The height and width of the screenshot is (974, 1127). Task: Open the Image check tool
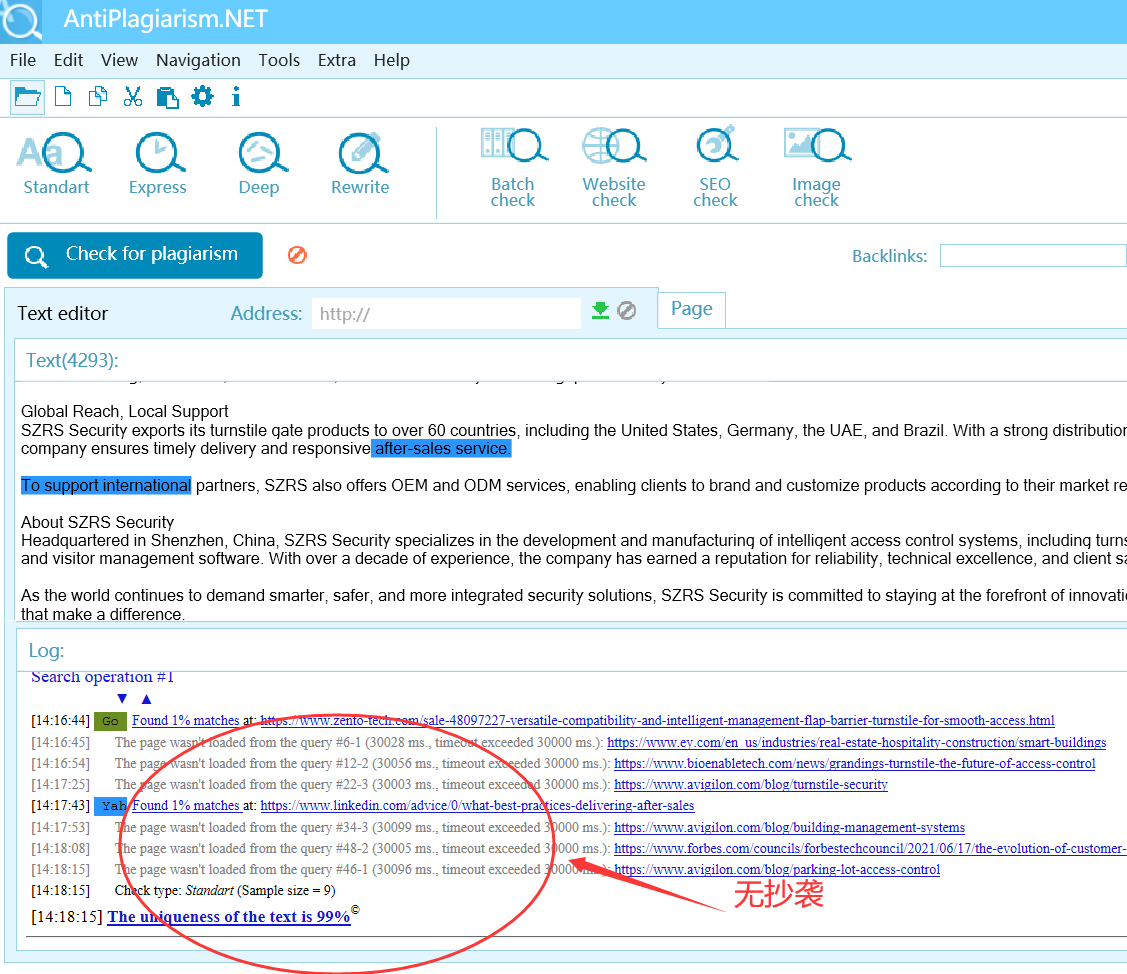[x=816, y=168]
